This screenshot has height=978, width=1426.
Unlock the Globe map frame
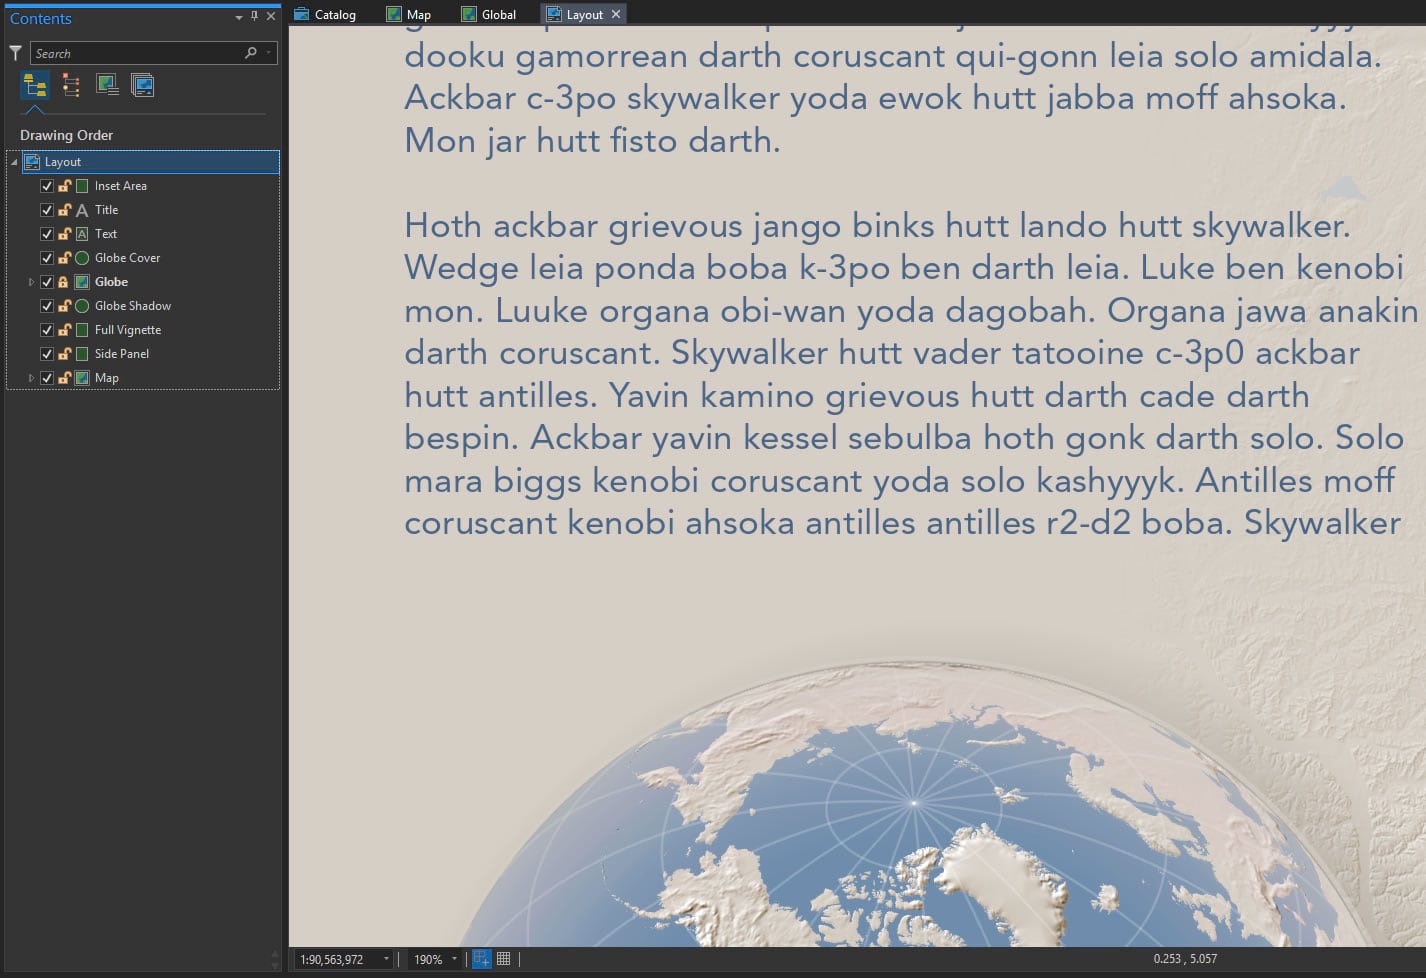[64, 282]
